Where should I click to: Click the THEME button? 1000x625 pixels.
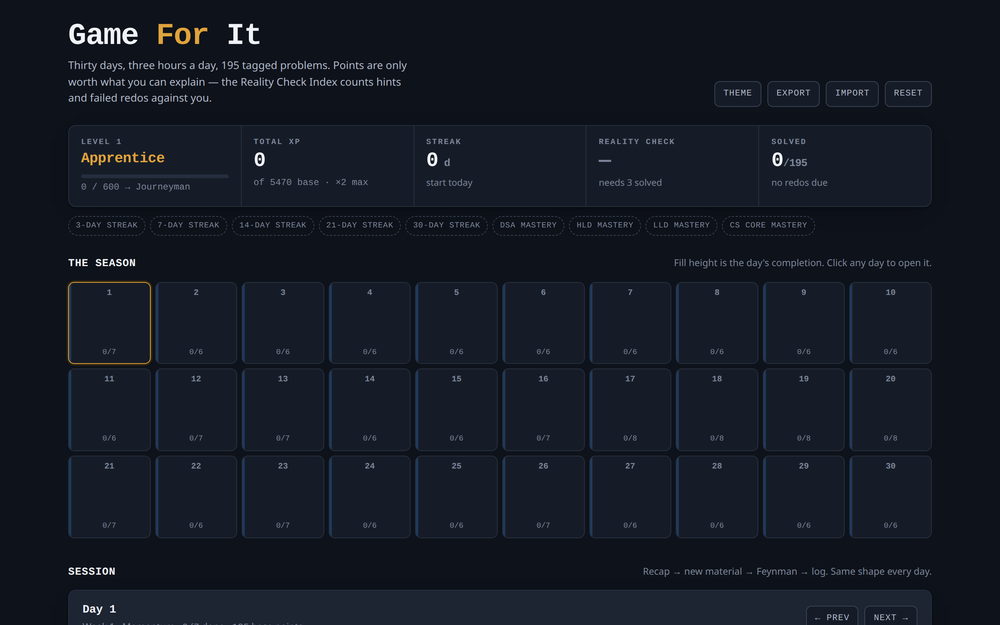[737, 94]
